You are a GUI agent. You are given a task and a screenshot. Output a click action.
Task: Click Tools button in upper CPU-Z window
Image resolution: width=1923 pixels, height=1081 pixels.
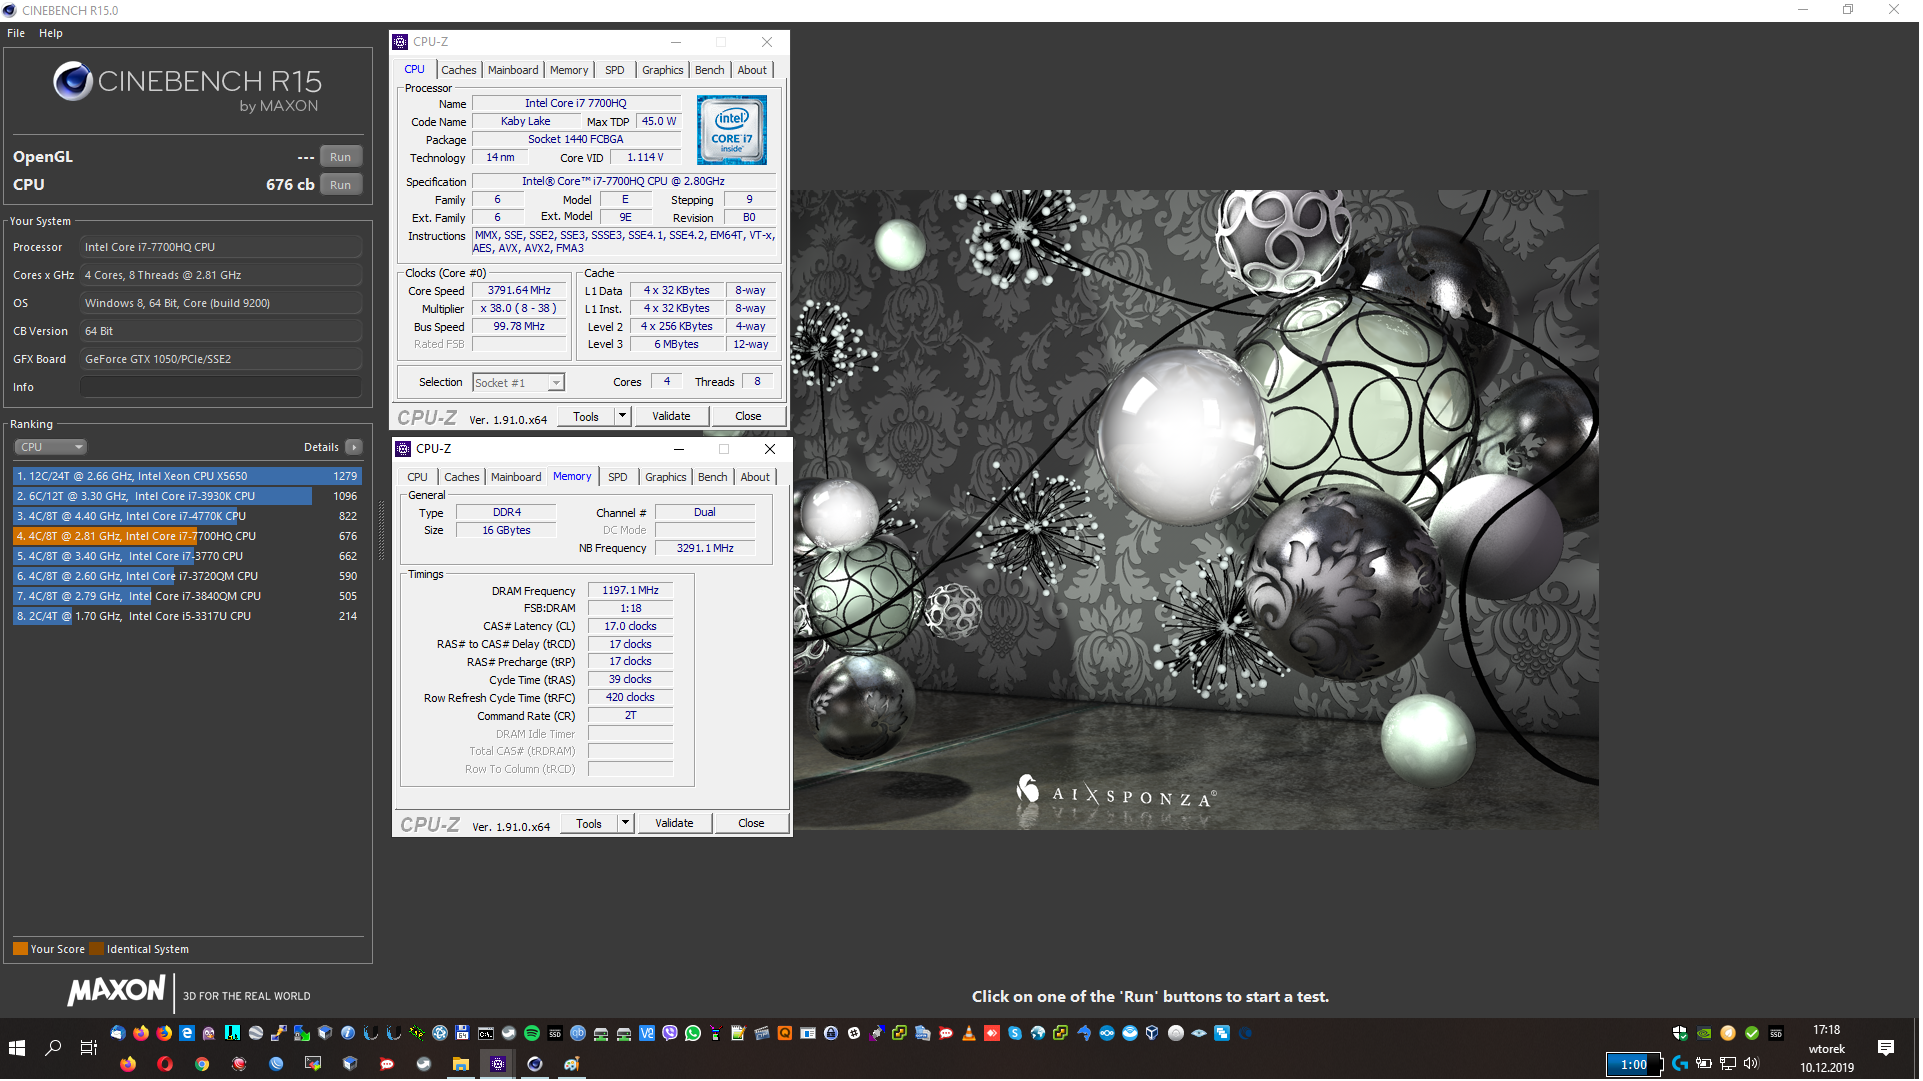(586, 417)
